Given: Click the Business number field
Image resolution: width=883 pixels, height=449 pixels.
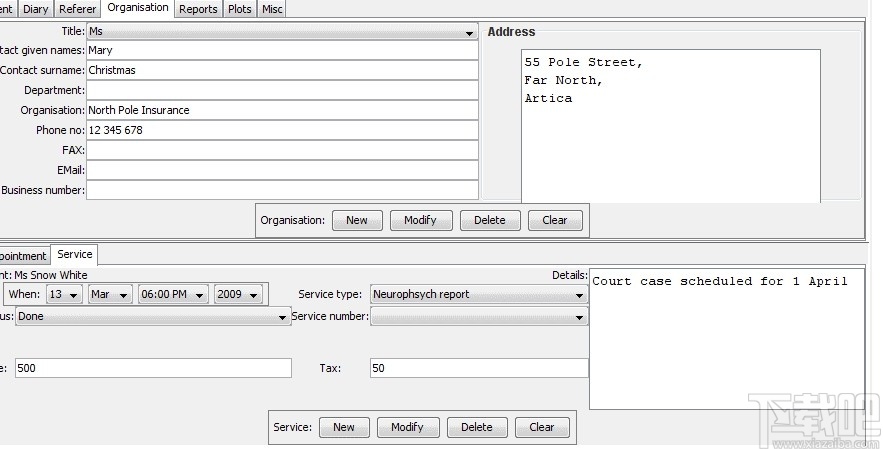Looking at the screenshot, I should point(282,190).
